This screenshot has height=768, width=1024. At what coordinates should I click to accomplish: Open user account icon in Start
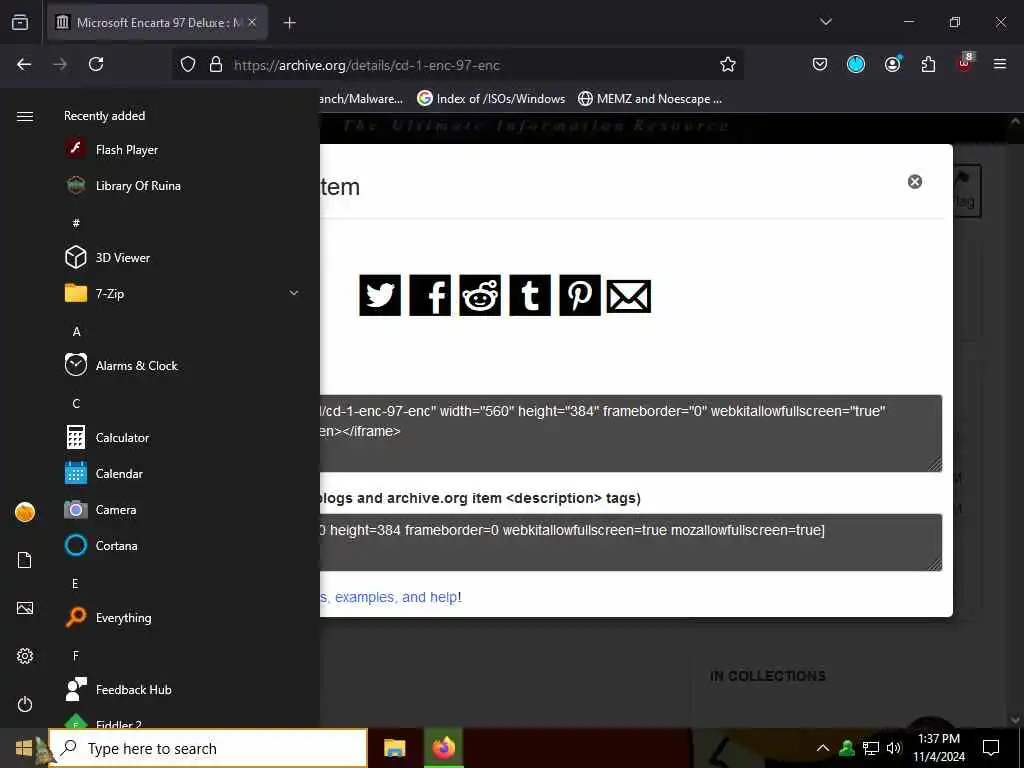click(x=25, y=512)
